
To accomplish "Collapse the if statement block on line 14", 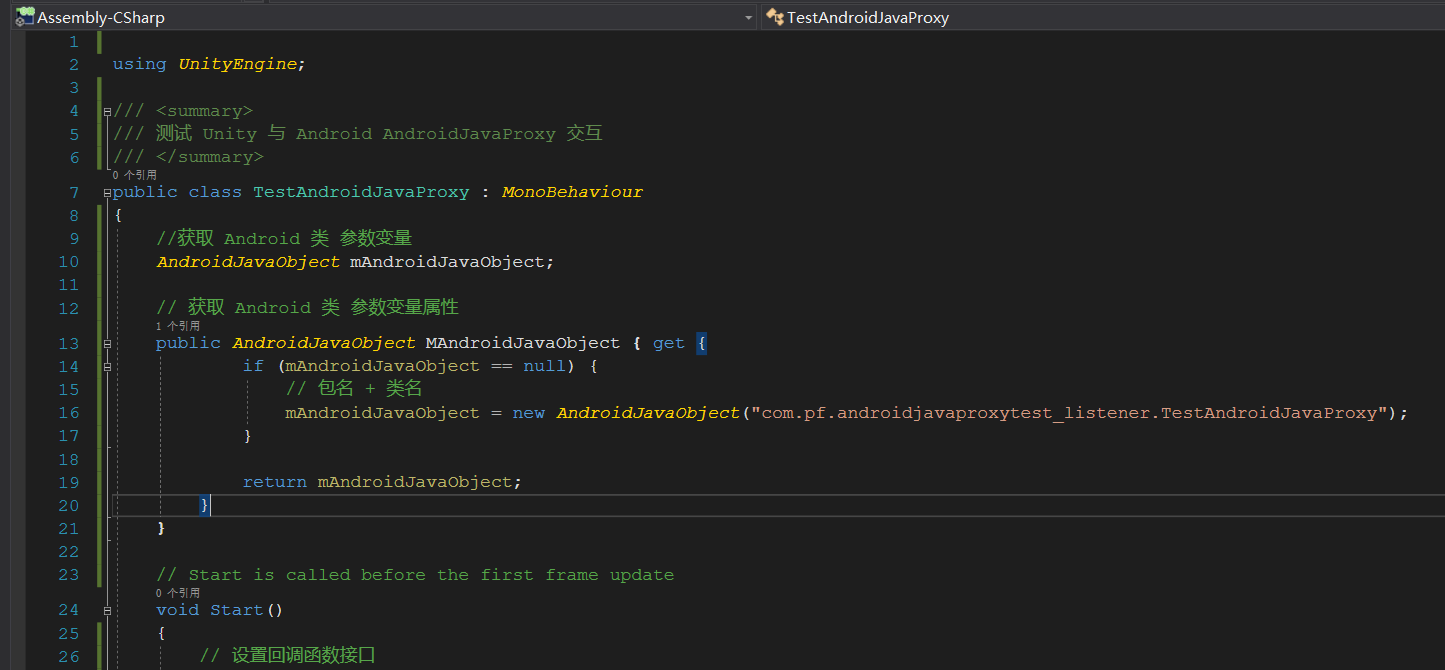I will pos(107,365).
